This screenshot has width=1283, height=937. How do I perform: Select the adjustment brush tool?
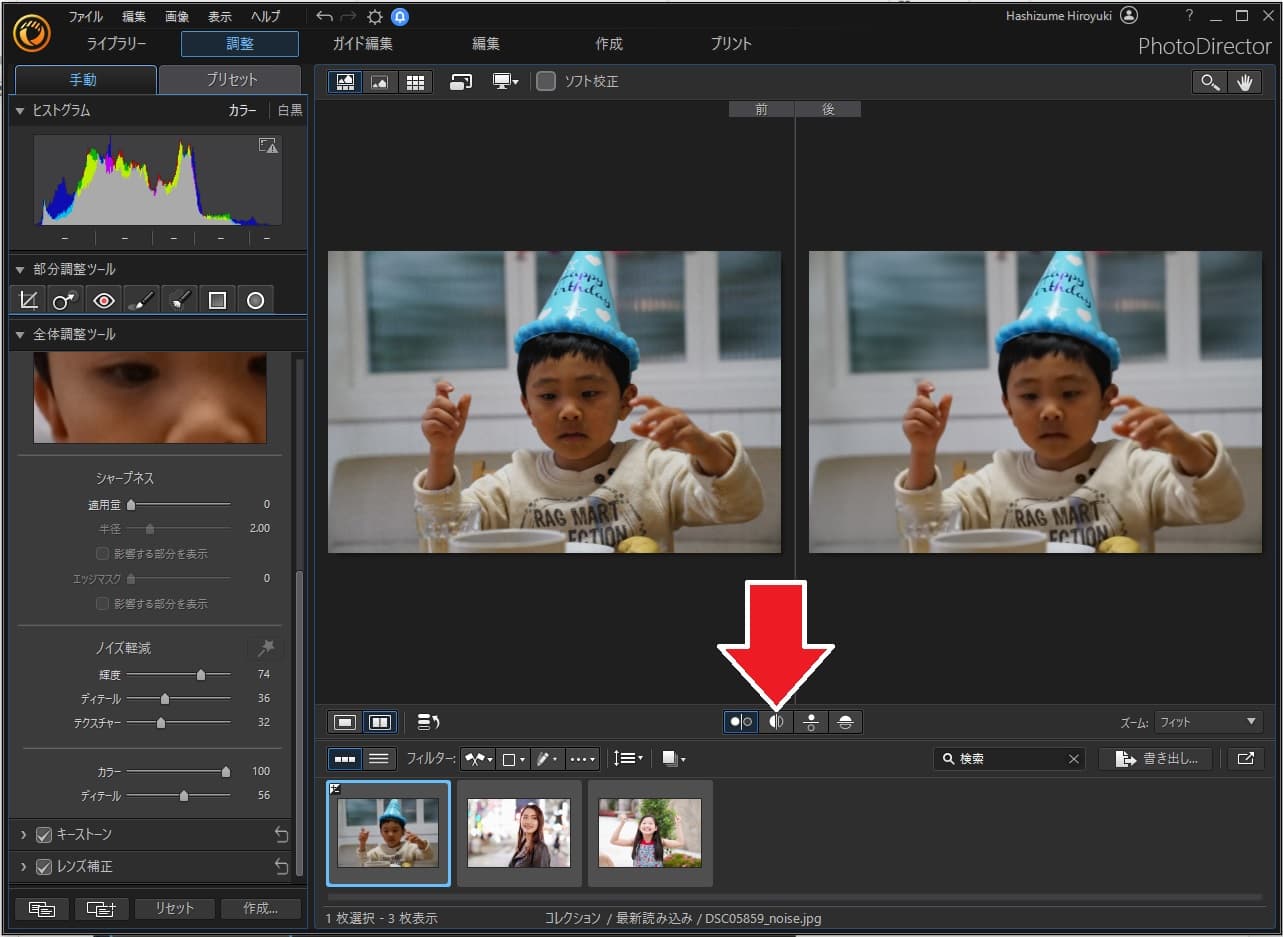(142, 299)
